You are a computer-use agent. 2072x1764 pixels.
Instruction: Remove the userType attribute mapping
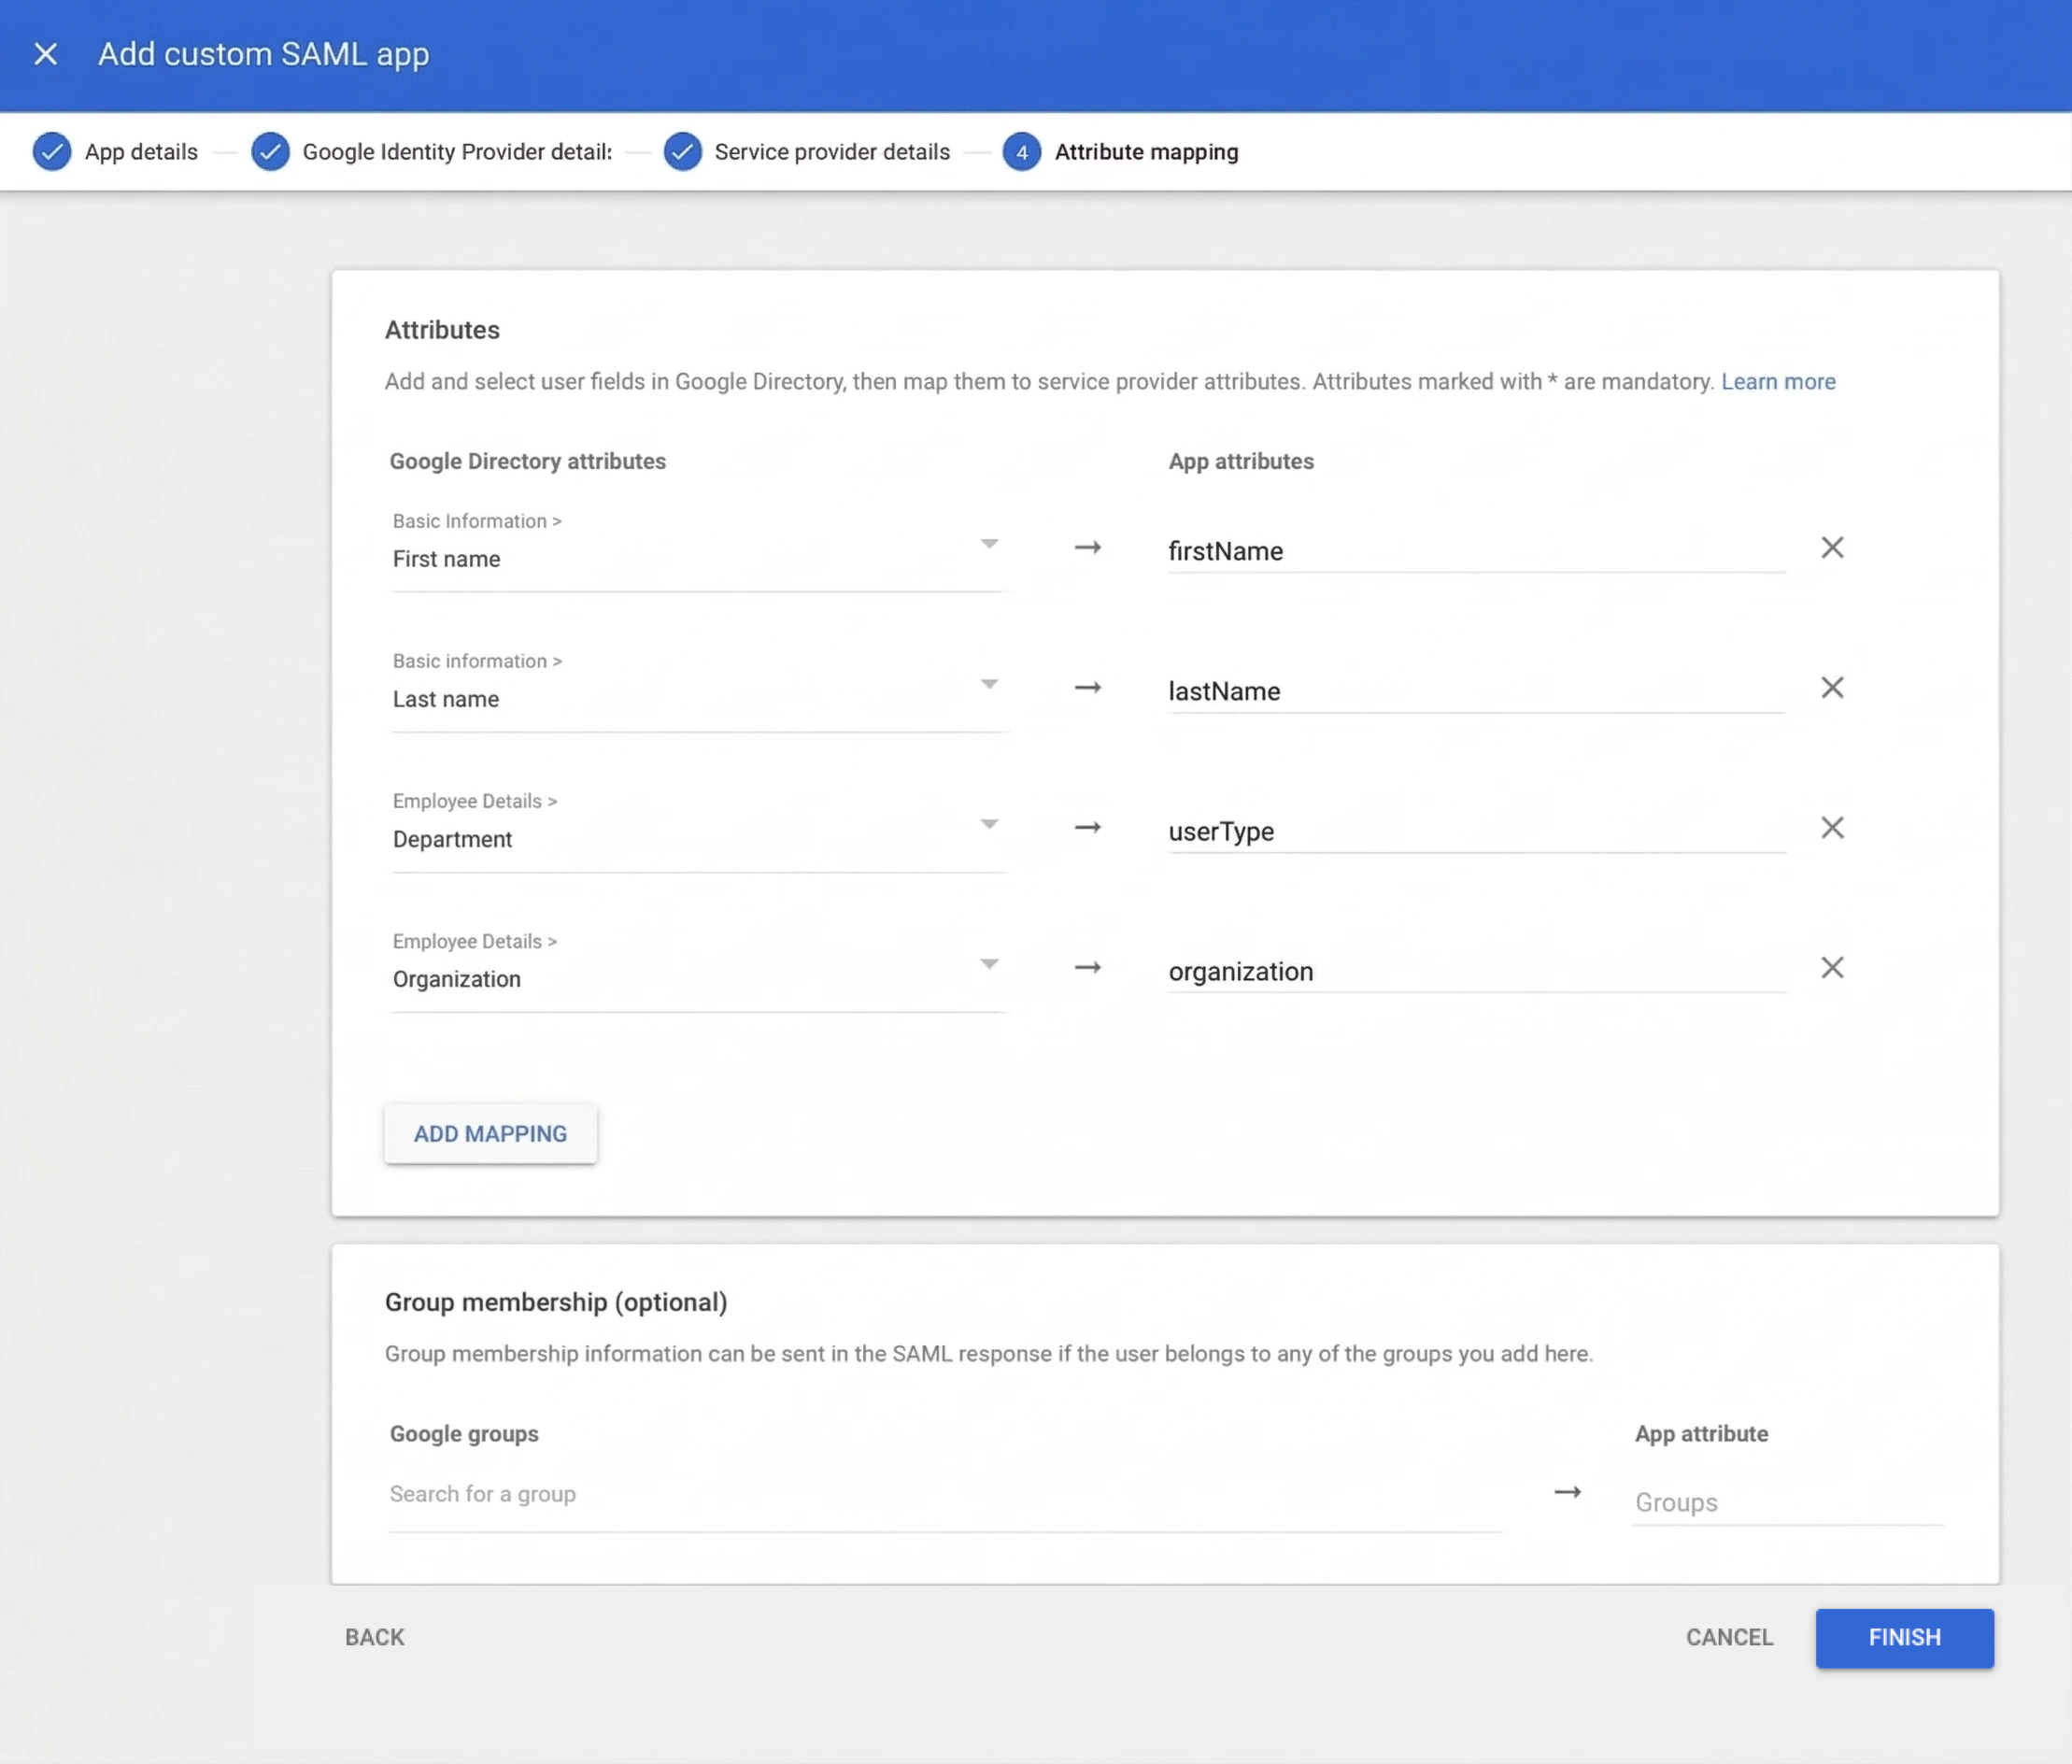tap(1833, 827)
